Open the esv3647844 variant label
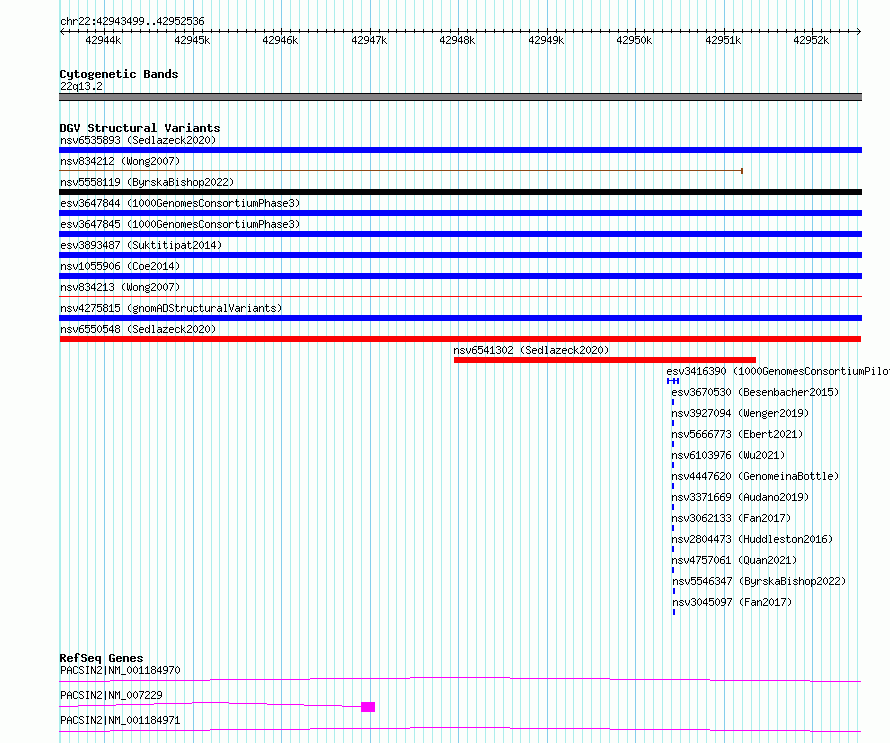 (x=180, y=203)
